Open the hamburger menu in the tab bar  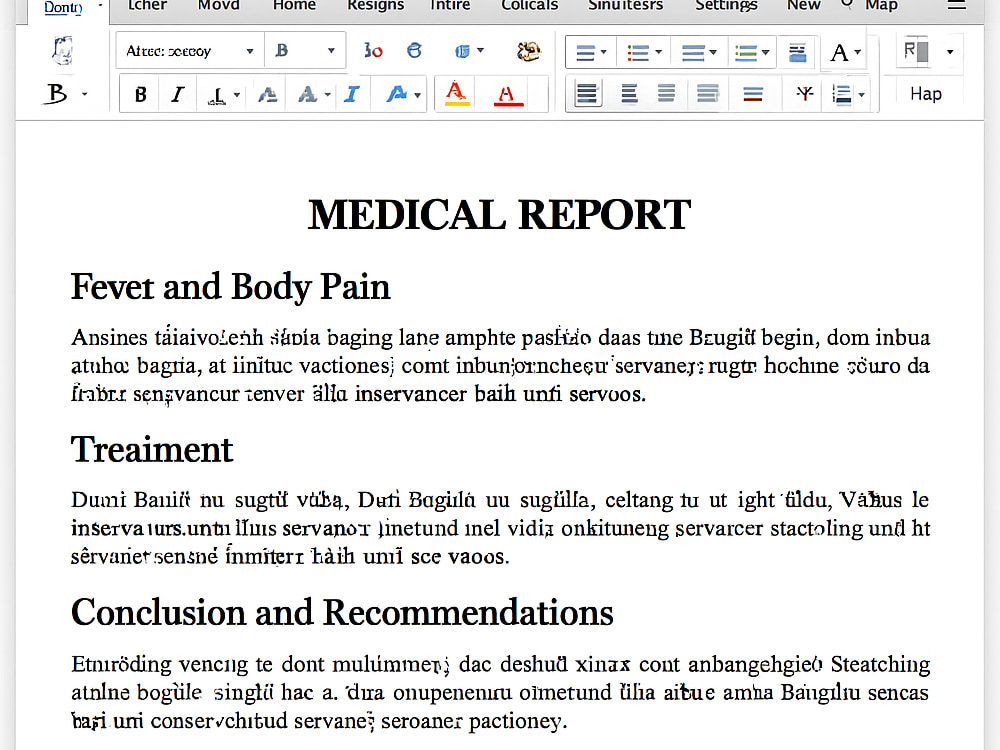click(957, 4)
